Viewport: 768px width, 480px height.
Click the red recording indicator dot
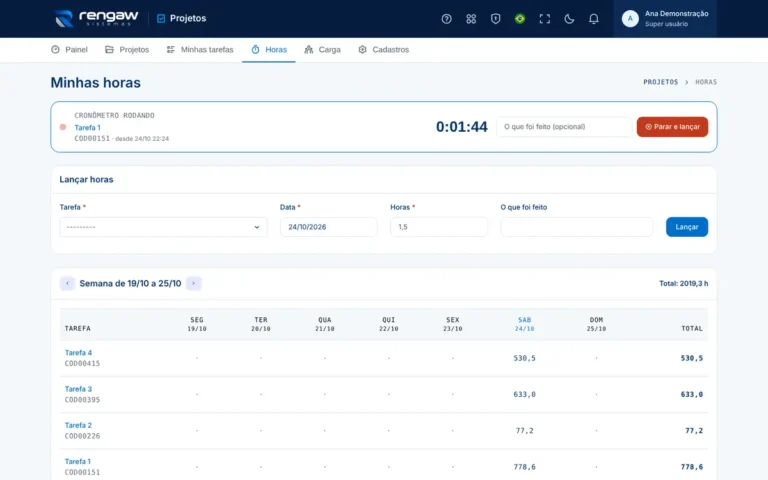(x=63, y=127)
